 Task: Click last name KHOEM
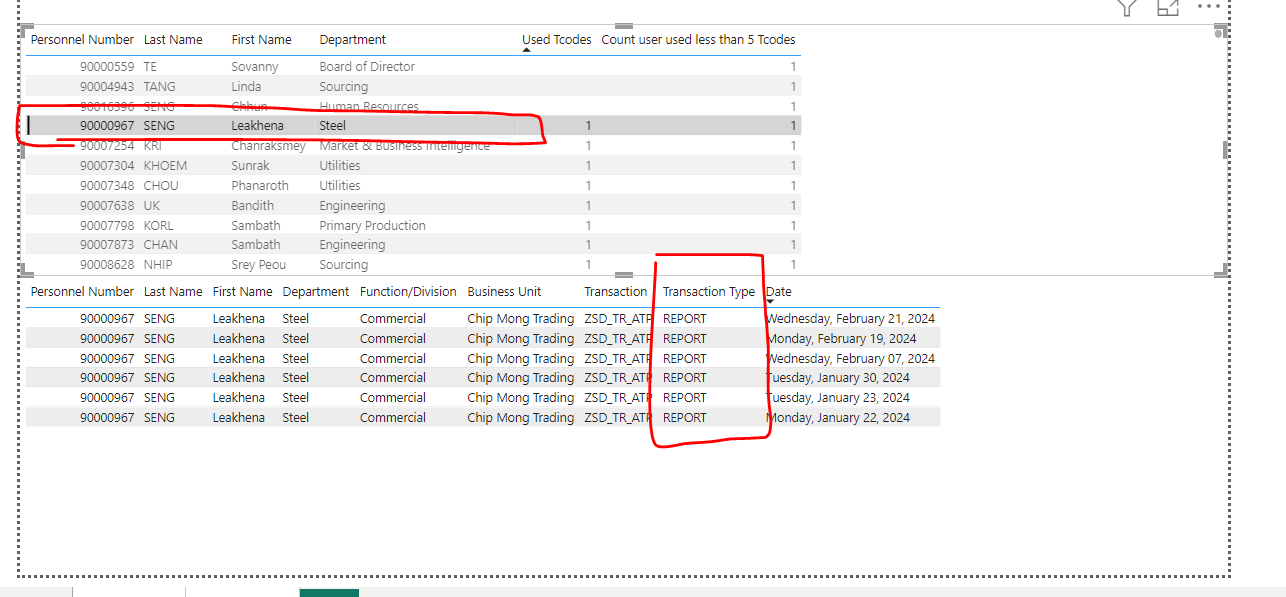(x=165, y=166)
